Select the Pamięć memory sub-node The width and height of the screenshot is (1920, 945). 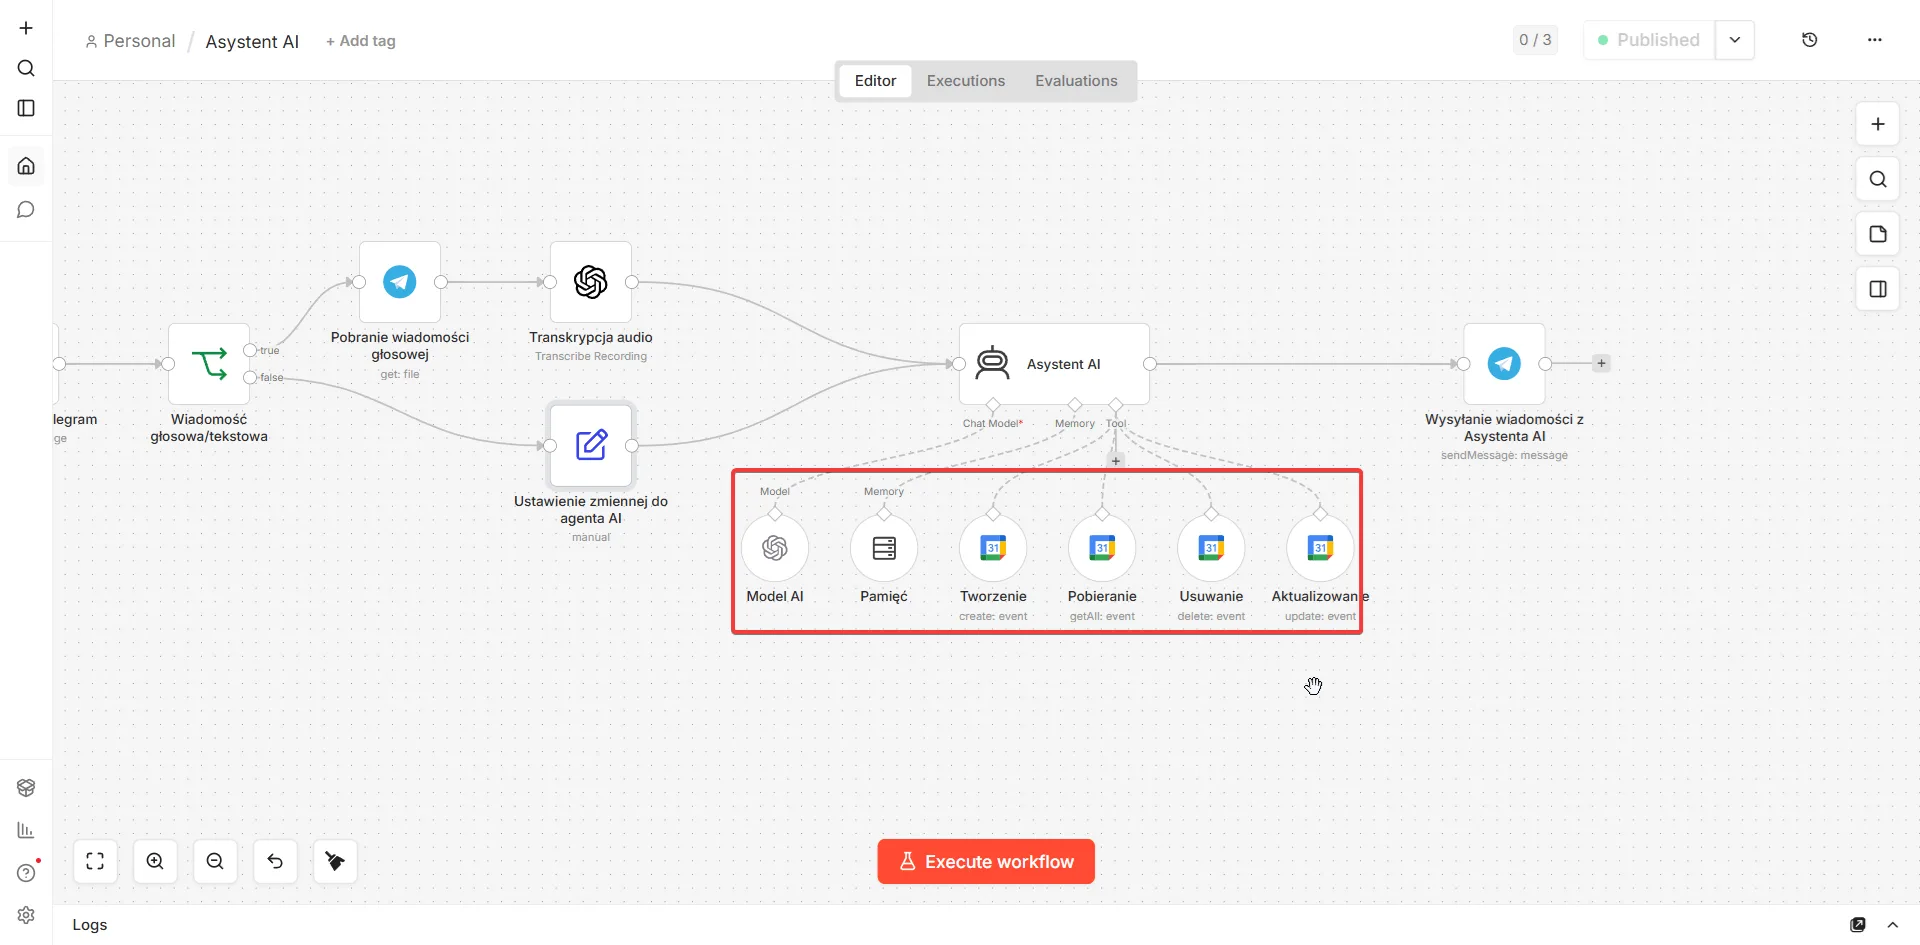coord(884,548)
